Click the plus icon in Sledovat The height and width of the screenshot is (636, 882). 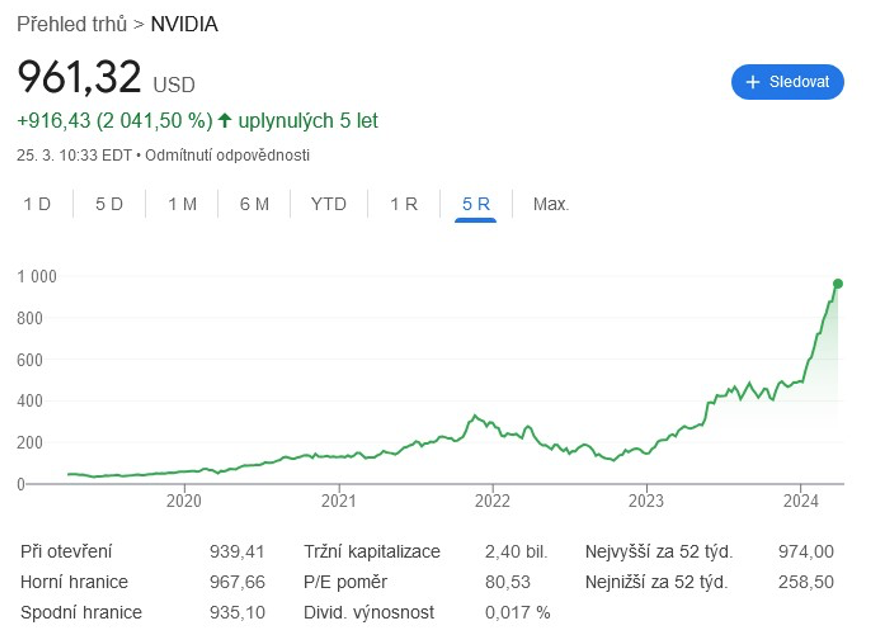tap(754, 82)
